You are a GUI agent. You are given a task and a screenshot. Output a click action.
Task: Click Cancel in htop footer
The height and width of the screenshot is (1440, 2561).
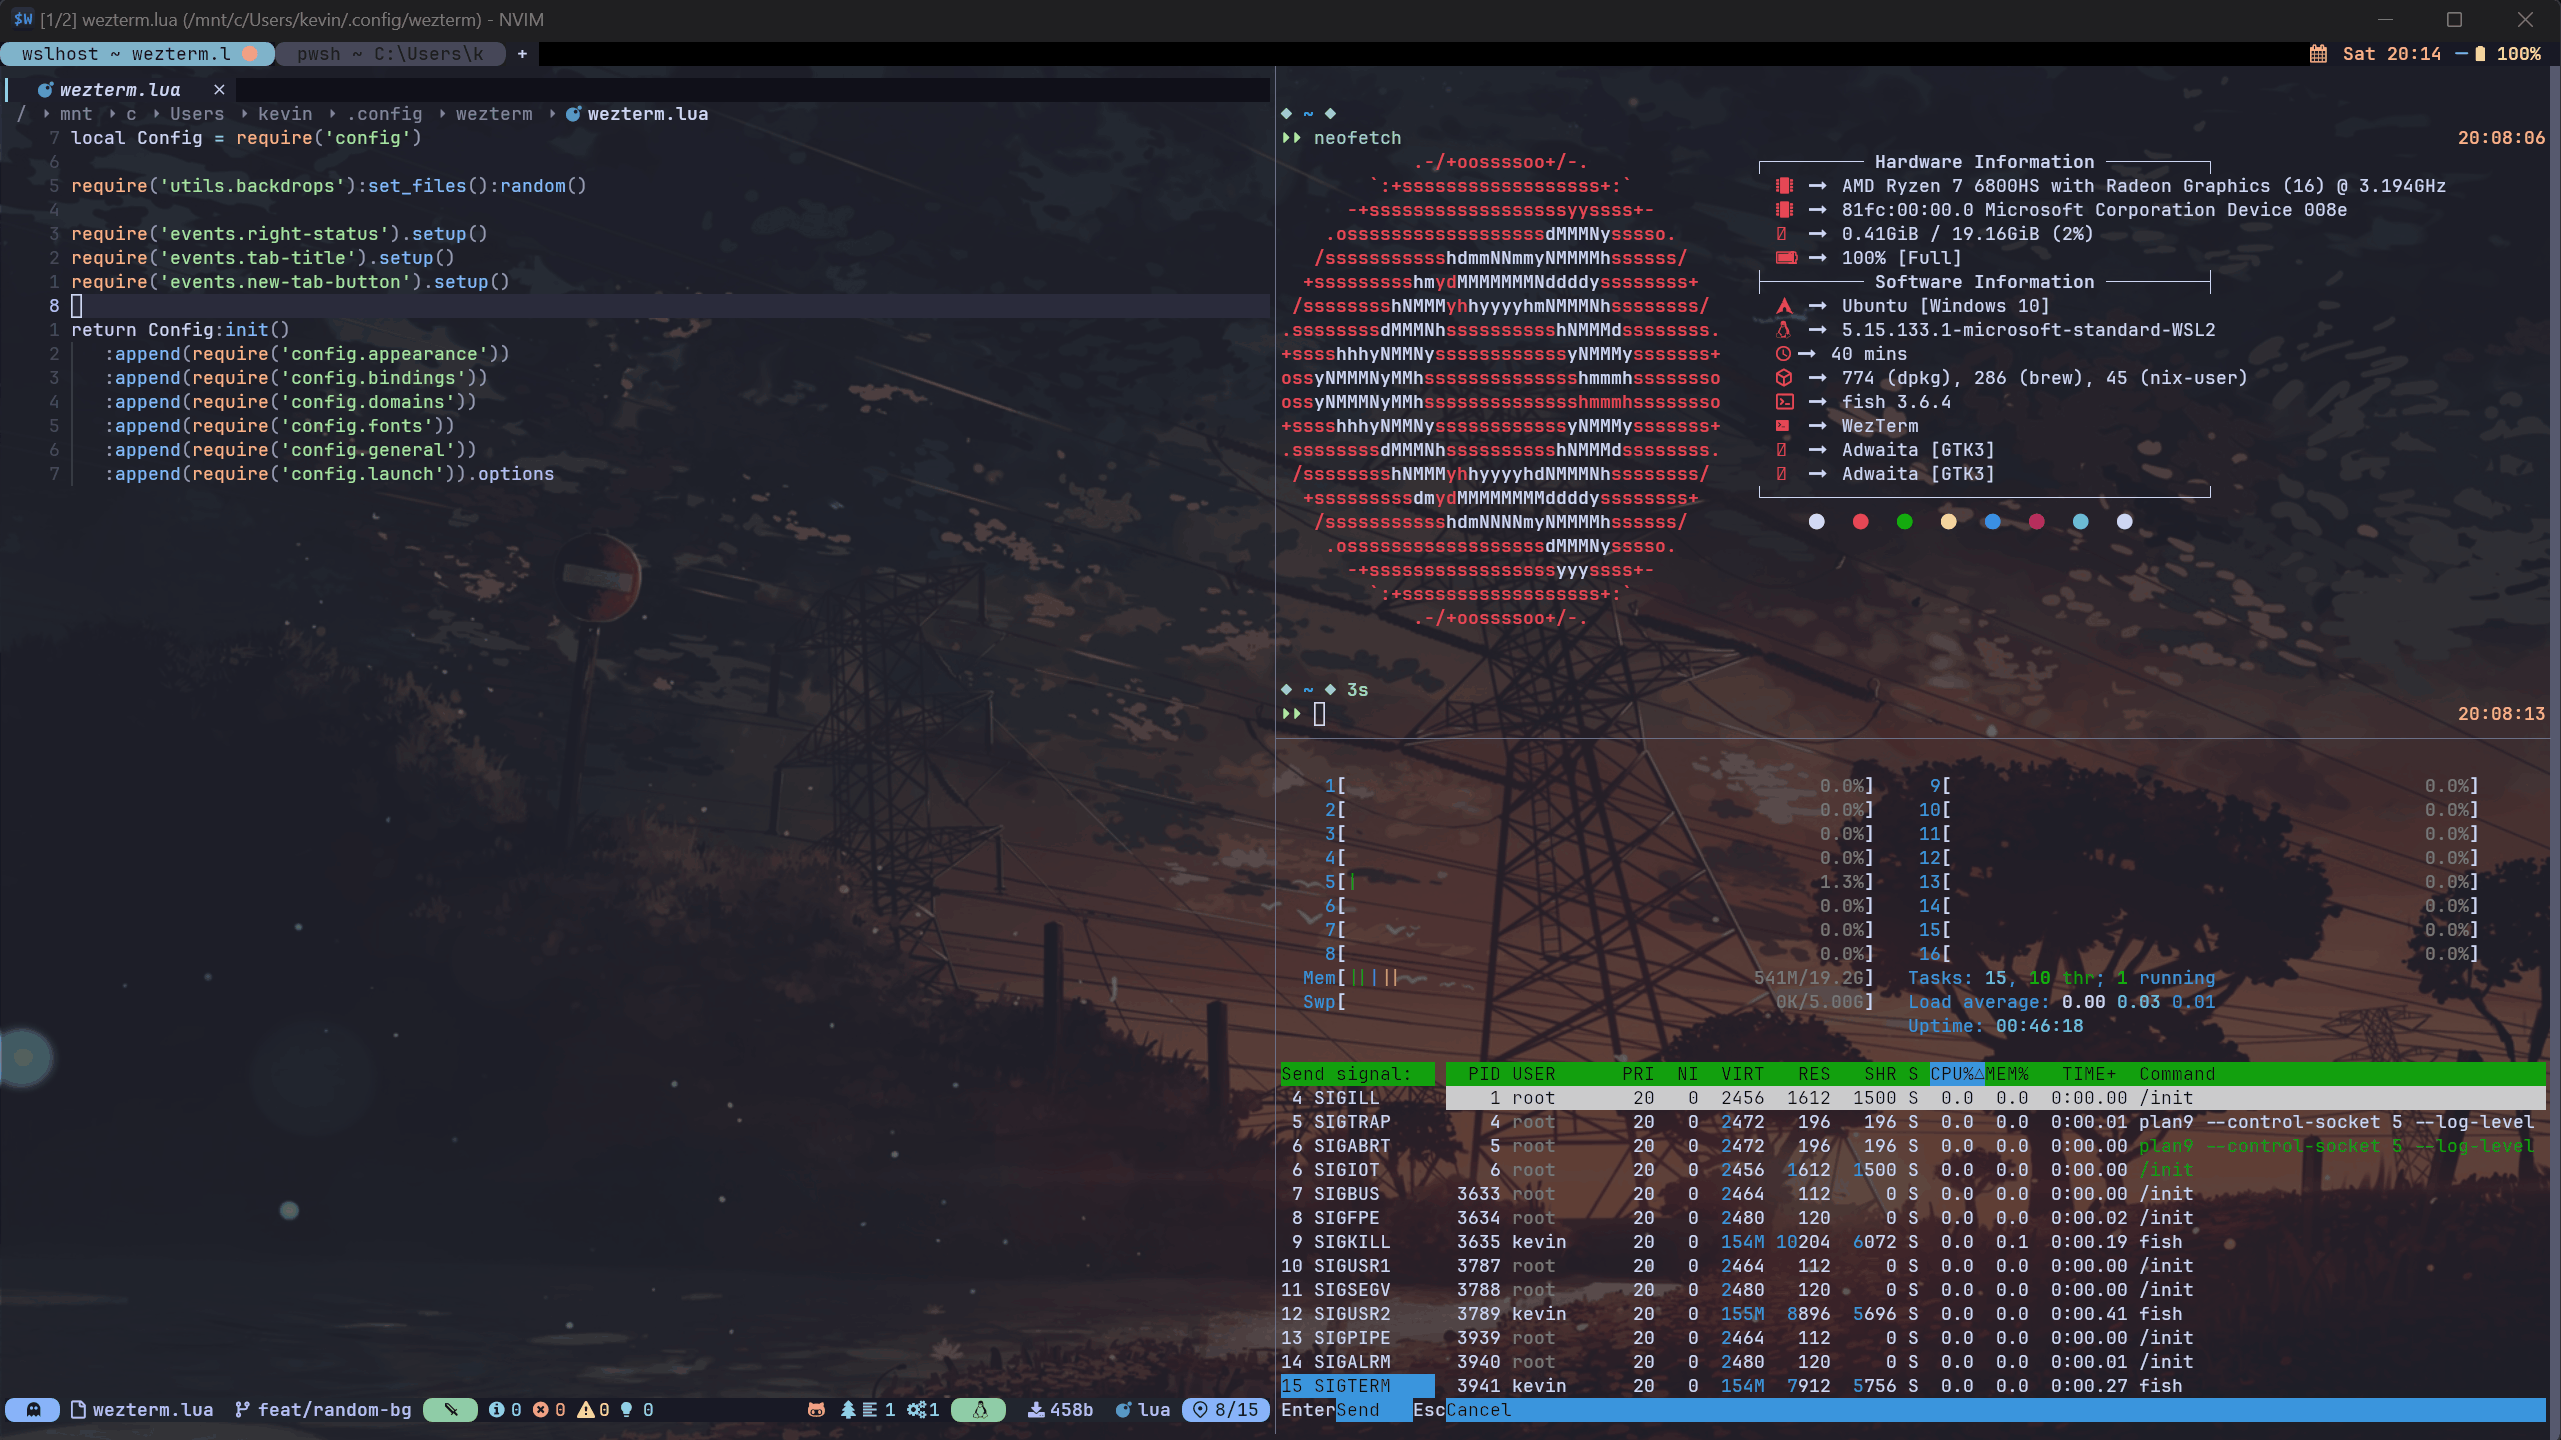tap(1478, 1410)
